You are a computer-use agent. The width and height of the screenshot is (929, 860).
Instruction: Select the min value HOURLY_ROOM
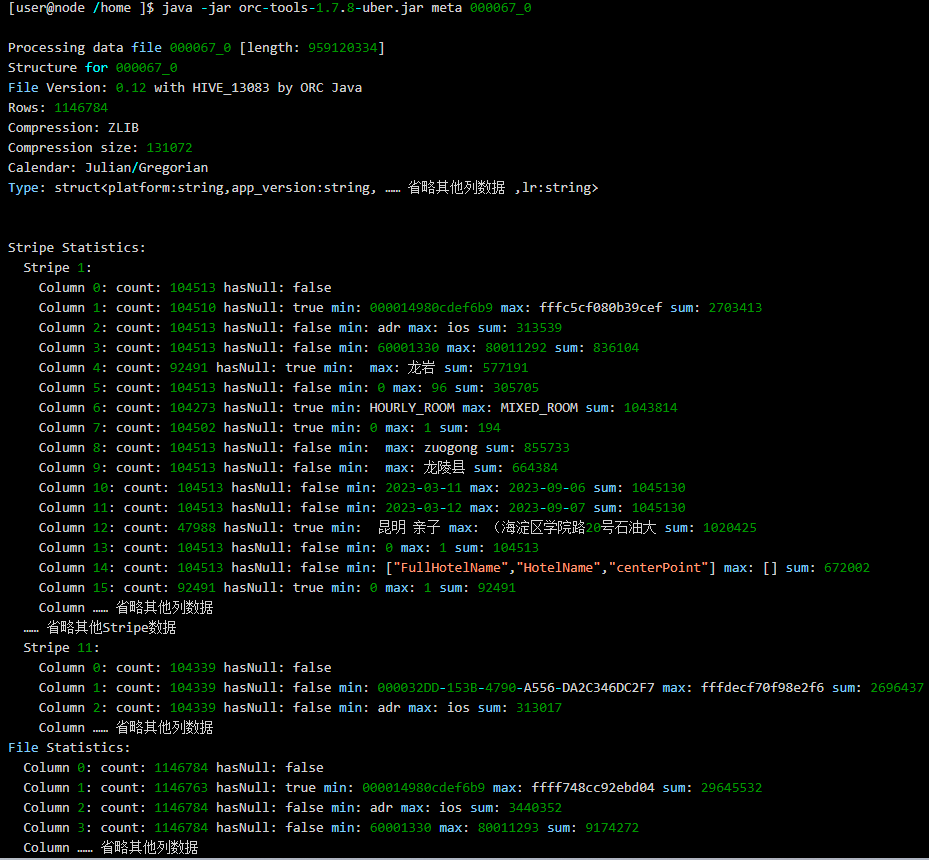click(x=412, y=408)
